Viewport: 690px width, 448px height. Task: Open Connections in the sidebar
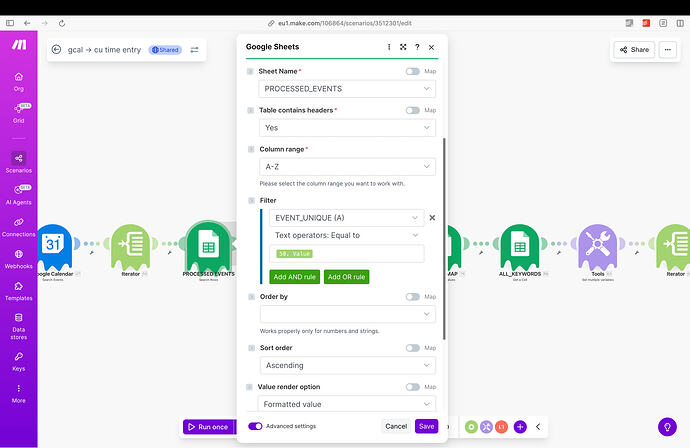18,227
